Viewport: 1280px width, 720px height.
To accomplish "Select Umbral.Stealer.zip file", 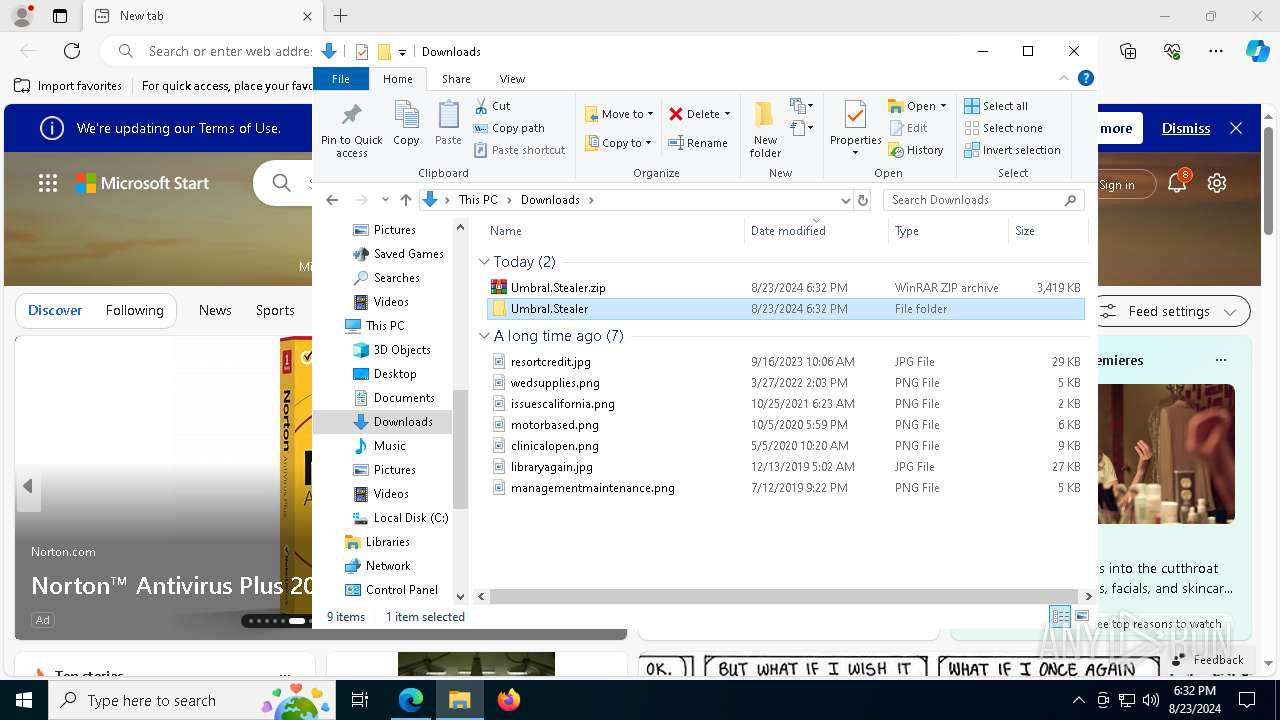I will pos(558,288).
